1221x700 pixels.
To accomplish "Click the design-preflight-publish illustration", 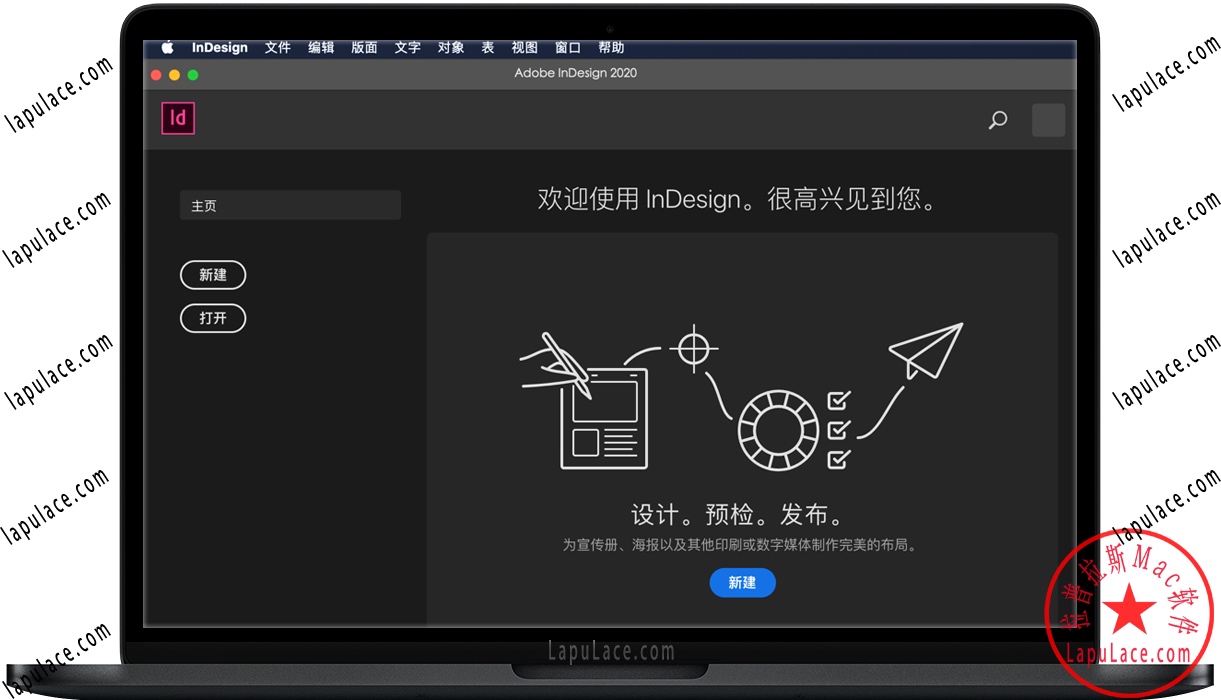I will click(x=741, y=396).
